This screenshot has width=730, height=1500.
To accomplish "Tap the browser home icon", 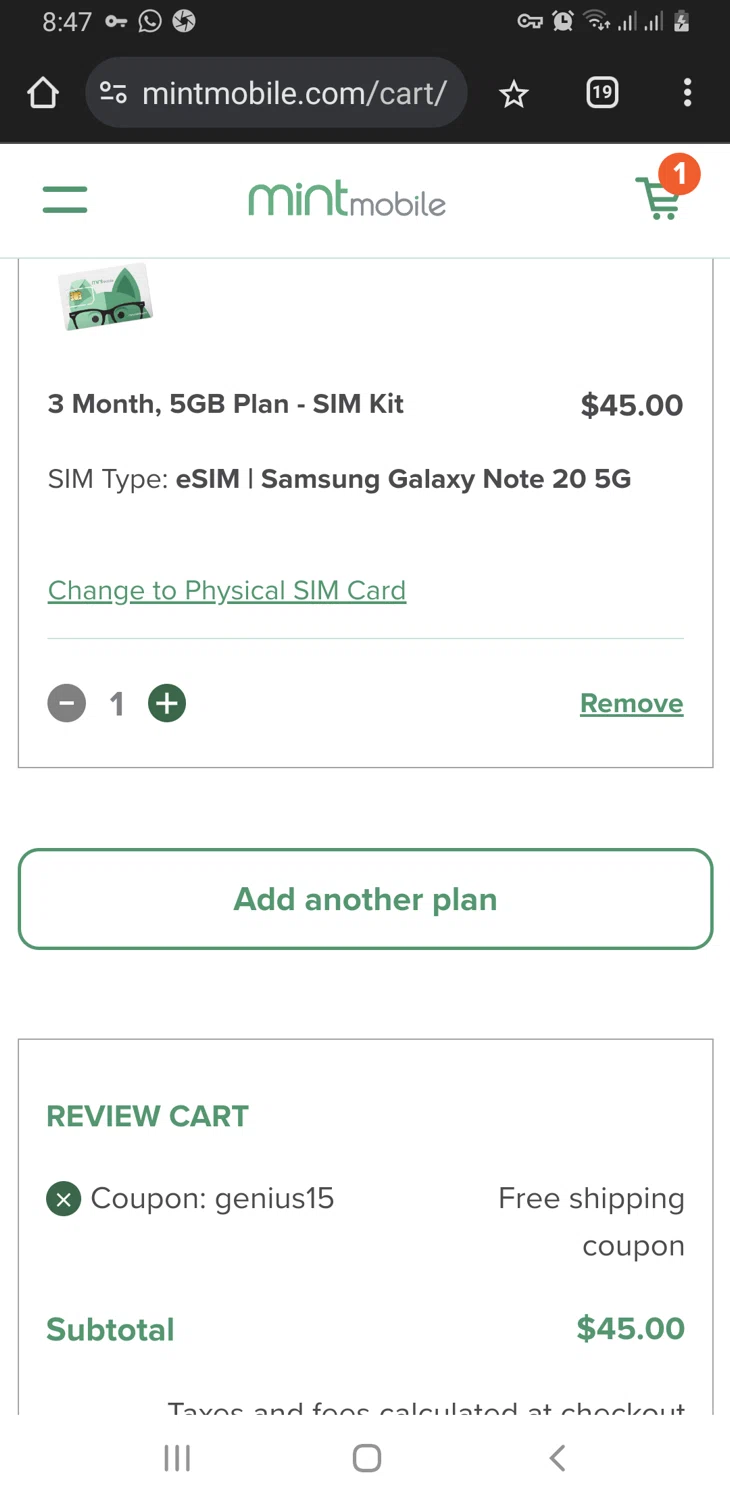I will pos(43,93).
